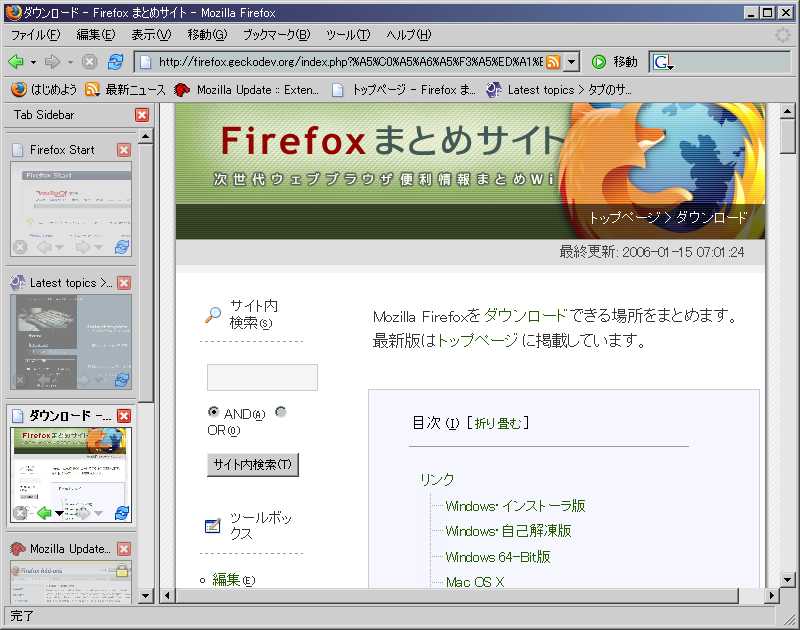
Task: Open the Back history dropdown arrow
Action: (x=33, y=62)
